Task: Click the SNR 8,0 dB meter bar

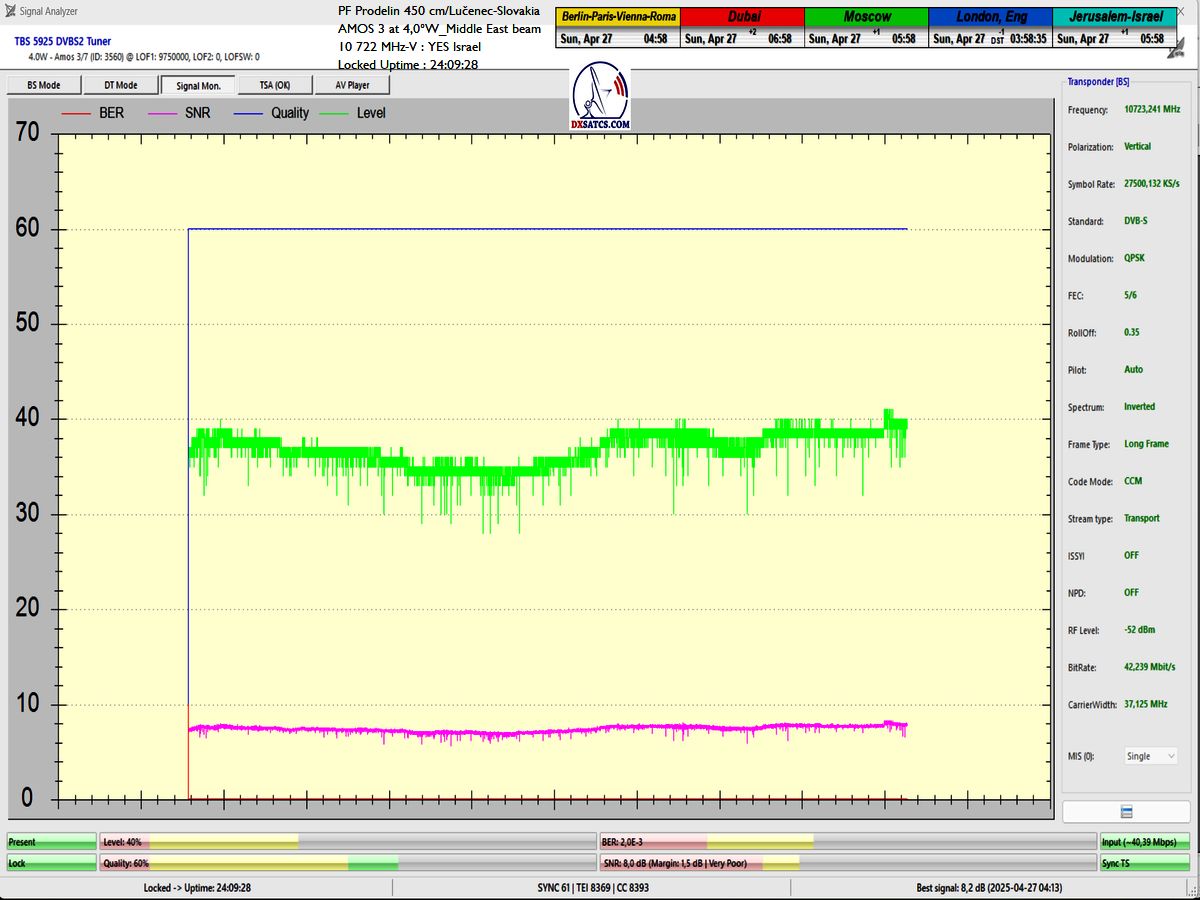Action: 847,863
